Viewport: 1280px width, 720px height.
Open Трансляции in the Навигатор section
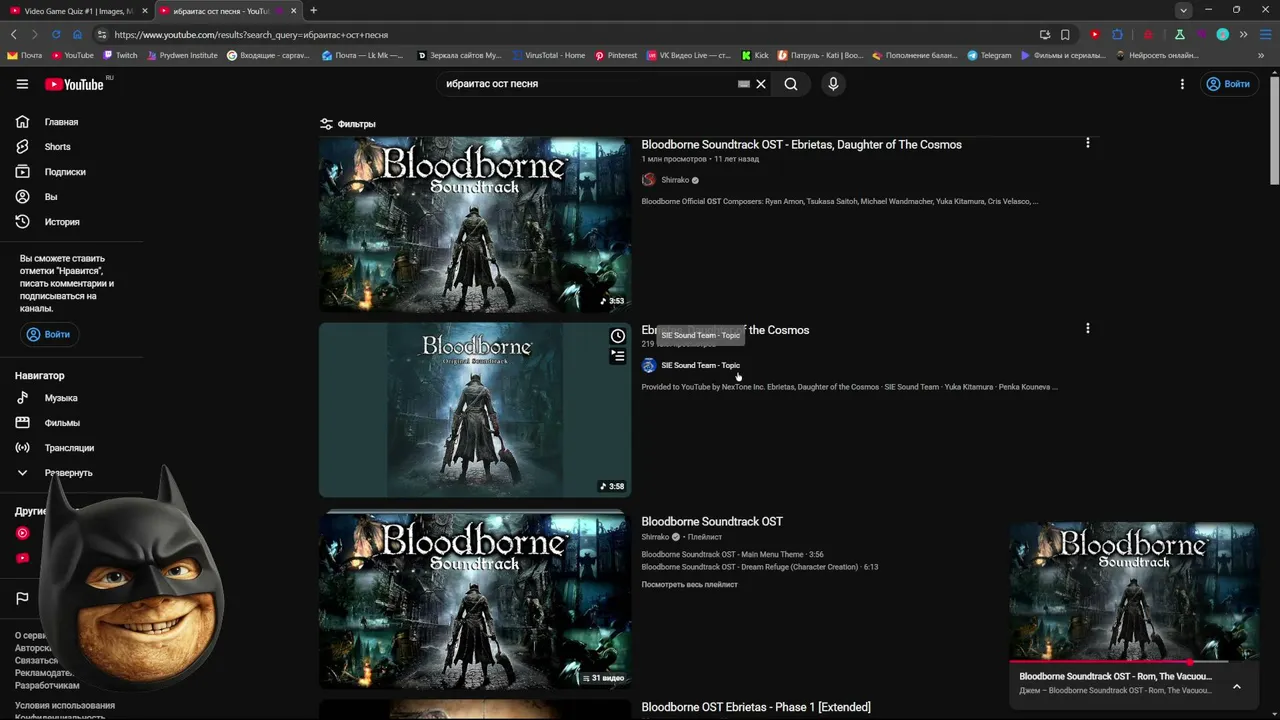(x=69, y=448)
